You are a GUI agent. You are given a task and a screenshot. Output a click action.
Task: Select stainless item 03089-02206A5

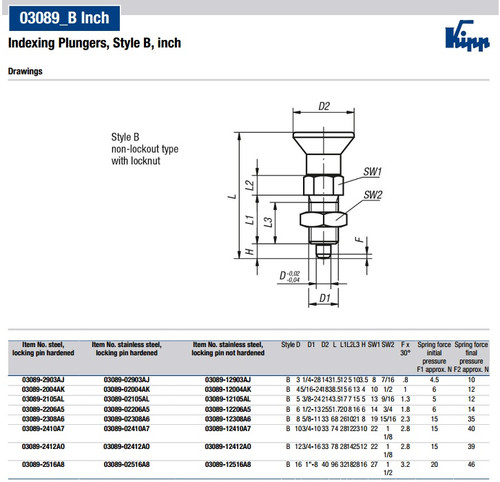127,409
